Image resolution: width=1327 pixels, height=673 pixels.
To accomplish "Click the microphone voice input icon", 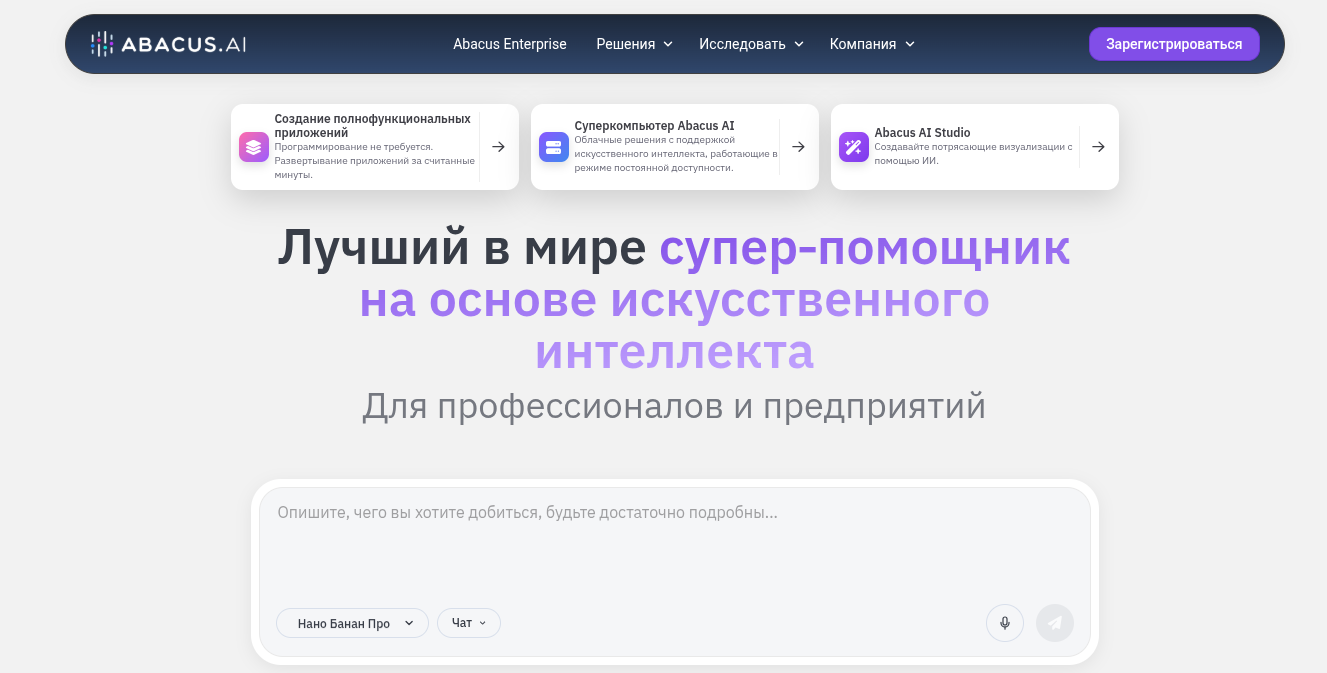I will pos(1005,623).
